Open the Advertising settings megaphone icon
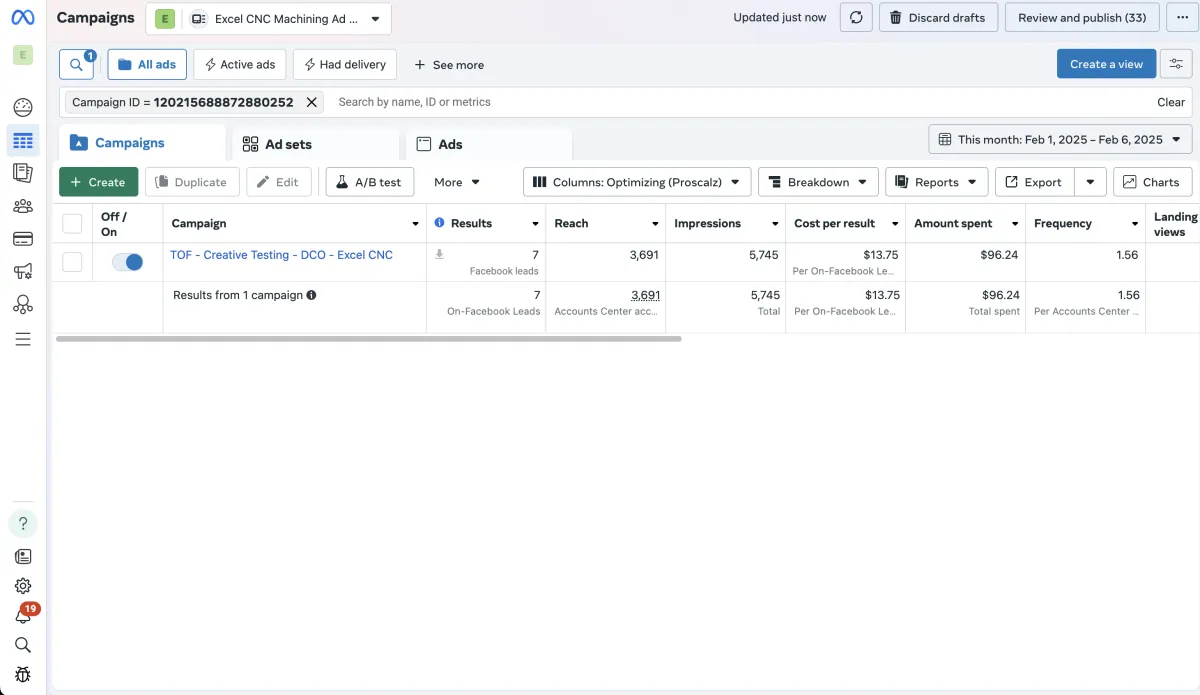 [x=23, y=272]
